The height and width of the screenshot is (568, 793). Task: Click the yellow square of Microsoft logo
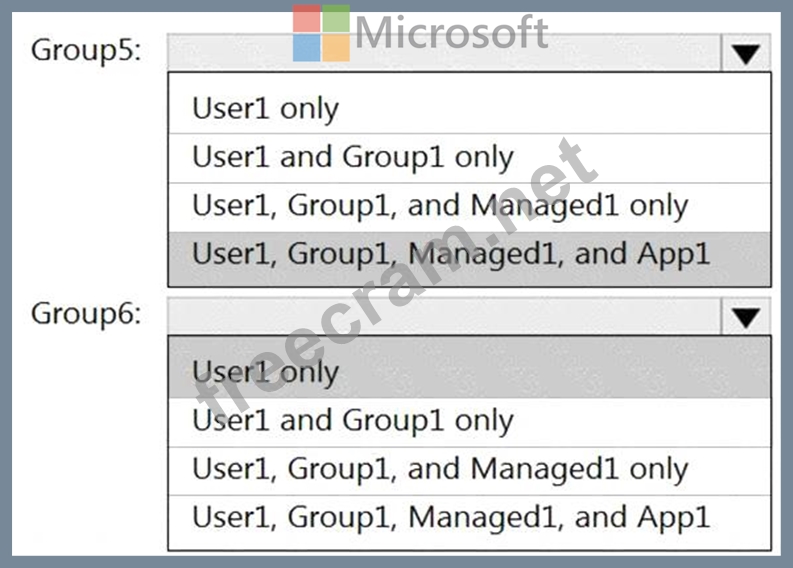click(x=337, y=48)
